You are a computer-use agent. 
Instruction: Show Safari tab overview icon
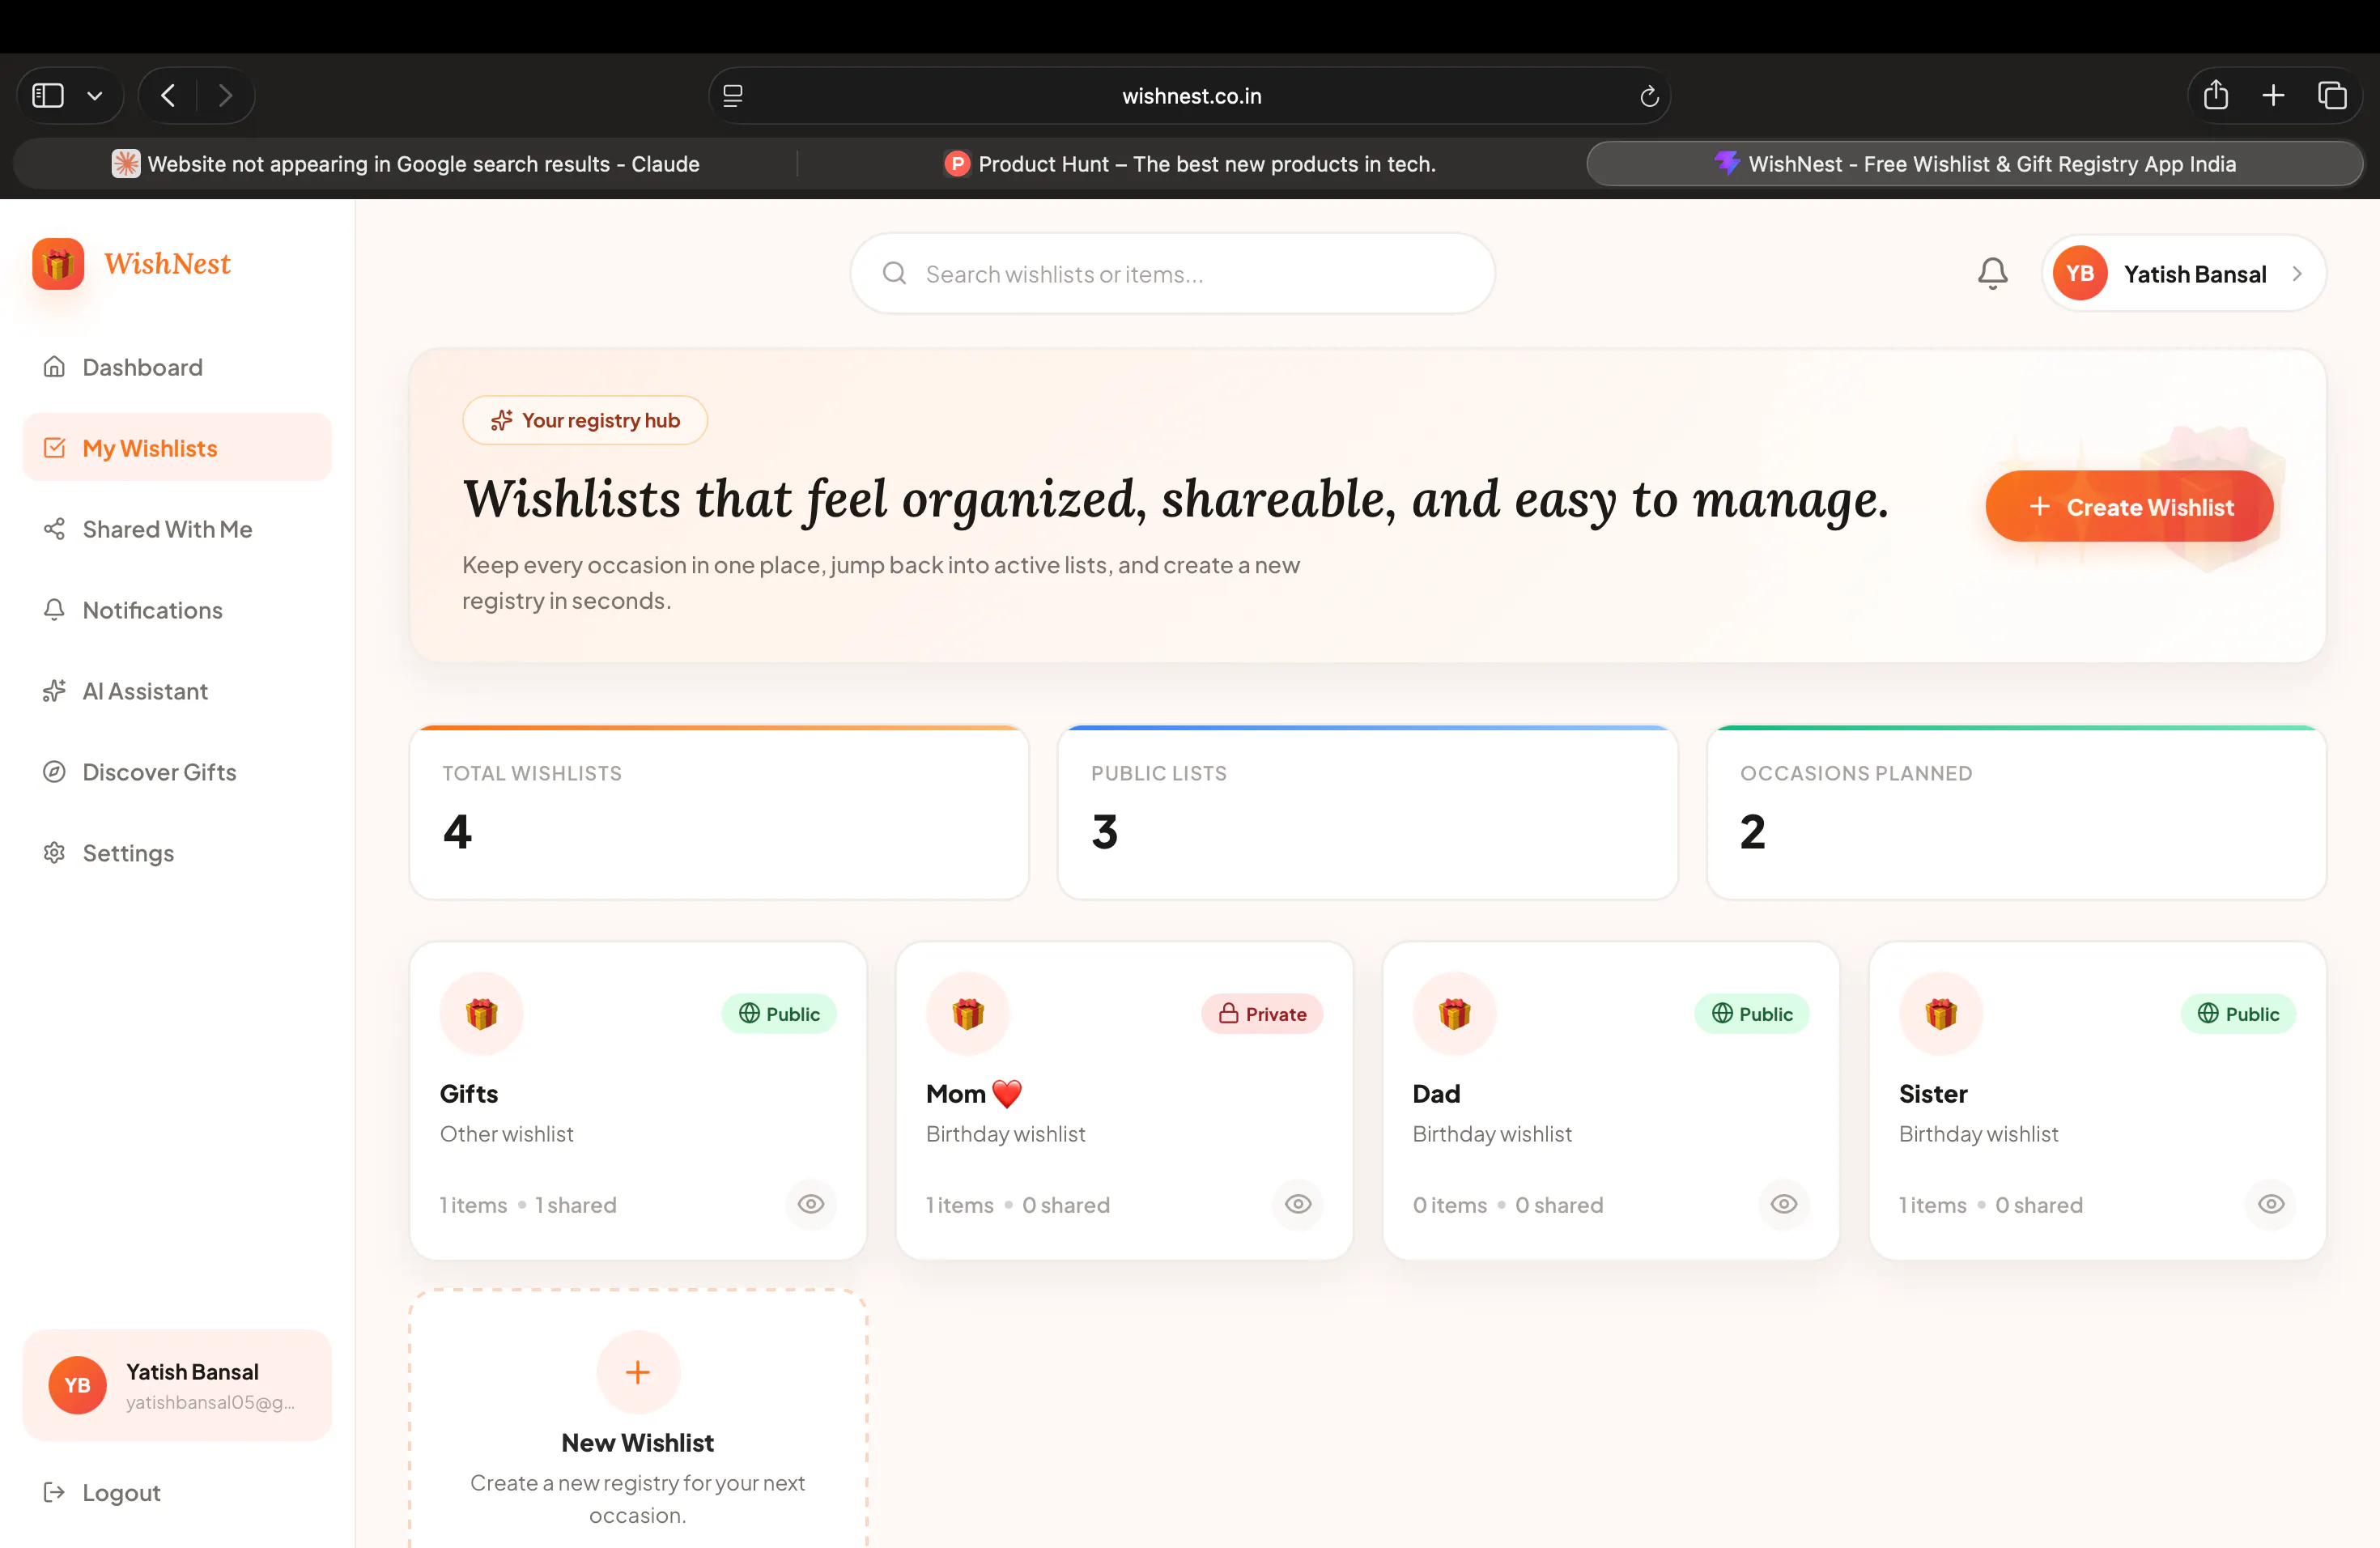click(2332, 95)
